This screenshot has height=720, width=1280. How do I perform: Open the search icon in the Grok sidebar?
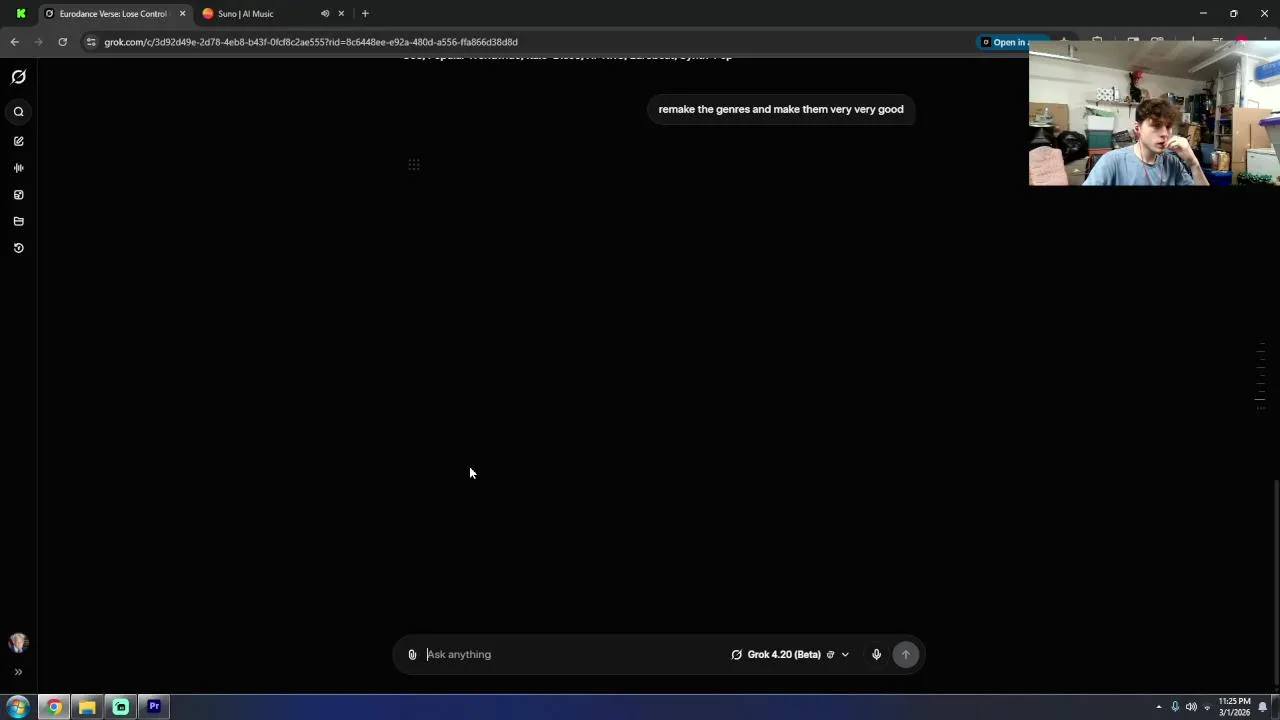click(18, 112)
